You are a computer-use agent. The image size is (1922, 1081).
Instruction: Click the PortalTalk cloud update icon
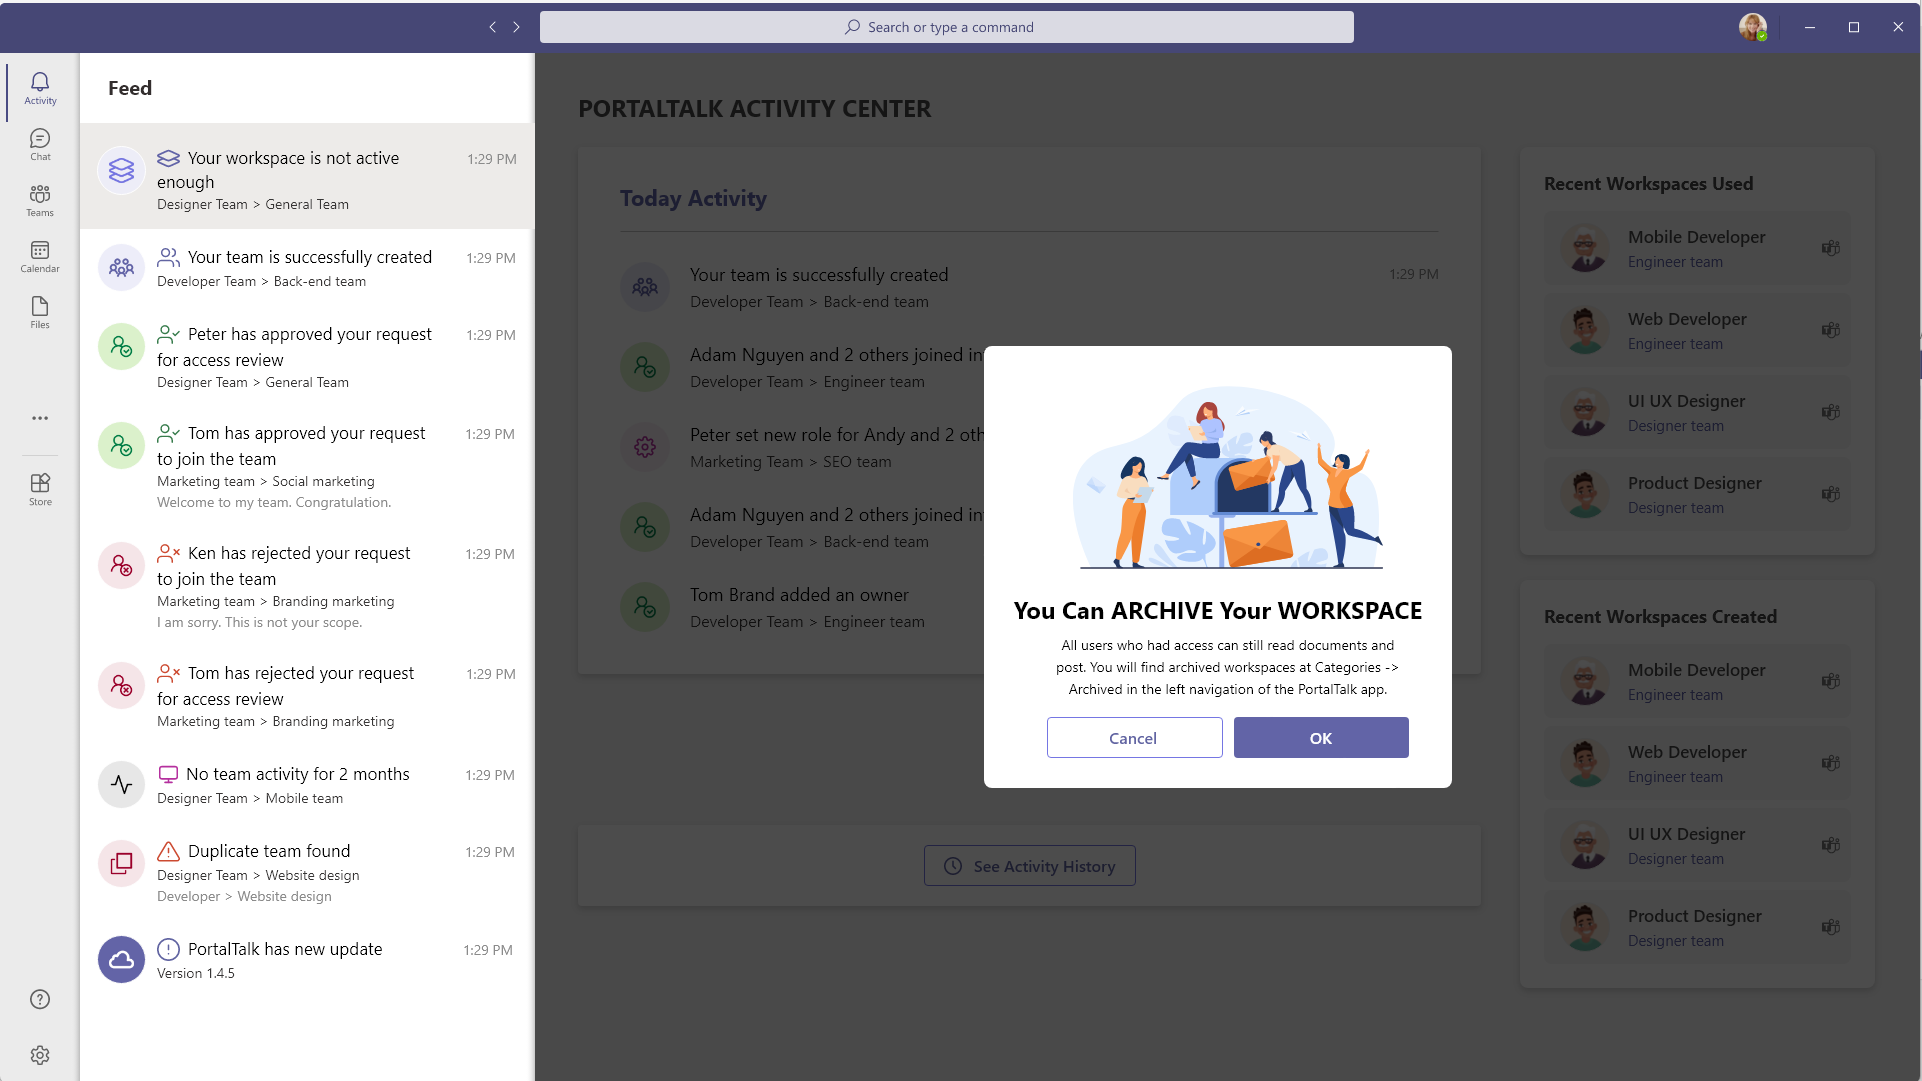click(121, 960)
